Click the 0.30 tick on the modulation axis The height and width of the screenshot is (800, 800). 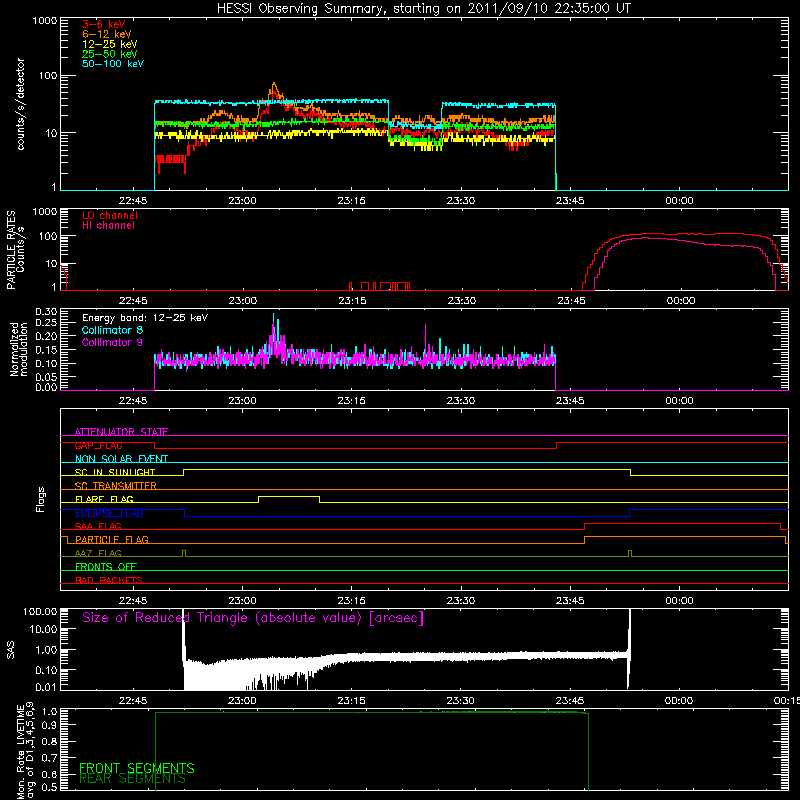(x=46, y=311)
